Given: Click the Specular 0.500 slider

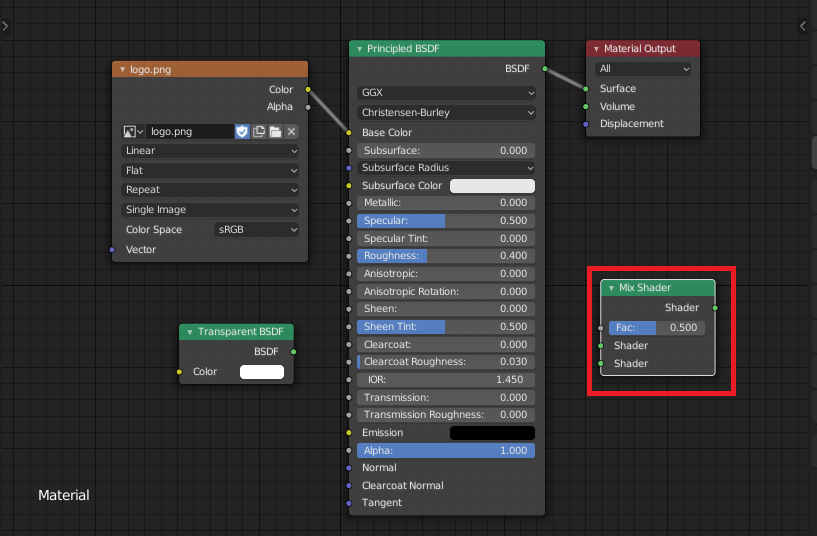Looking at the screenshot, I should pyautogui.click(x=446, y=221).
